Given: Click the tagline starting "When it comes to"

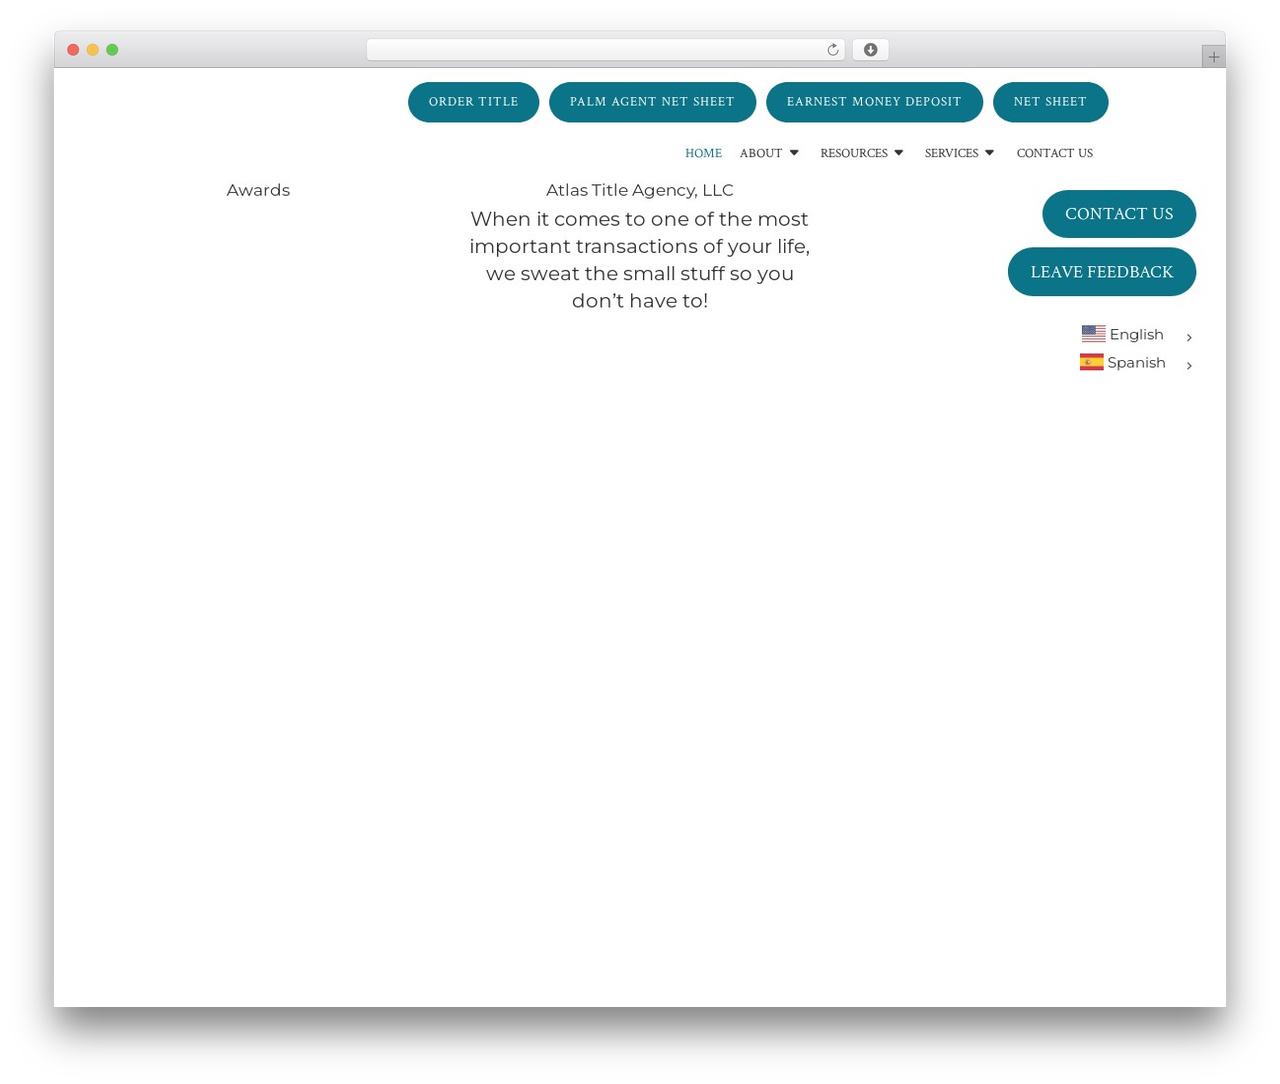Looking at the screenshot, I should tap(640, 260).
